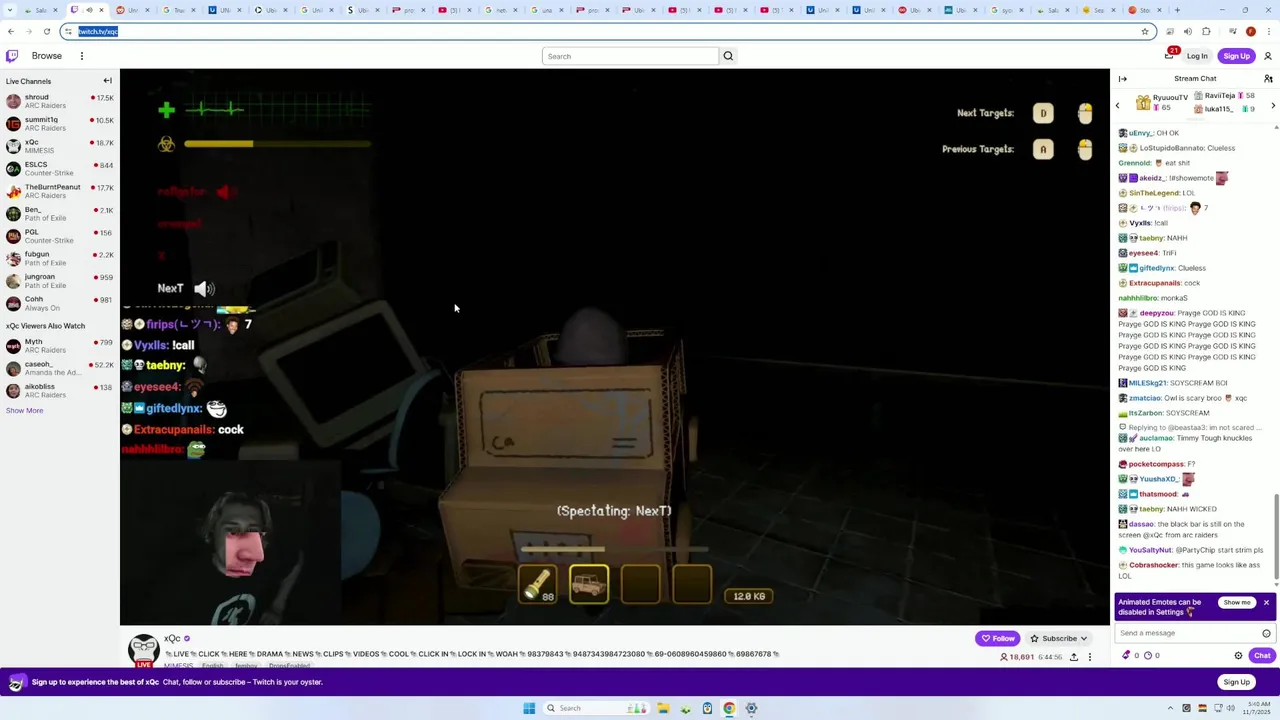The height and width of the screenshot is (720, 1280).
Task: Open ESLCS Counter-Strike channel
Action: [x=59, y=169]
